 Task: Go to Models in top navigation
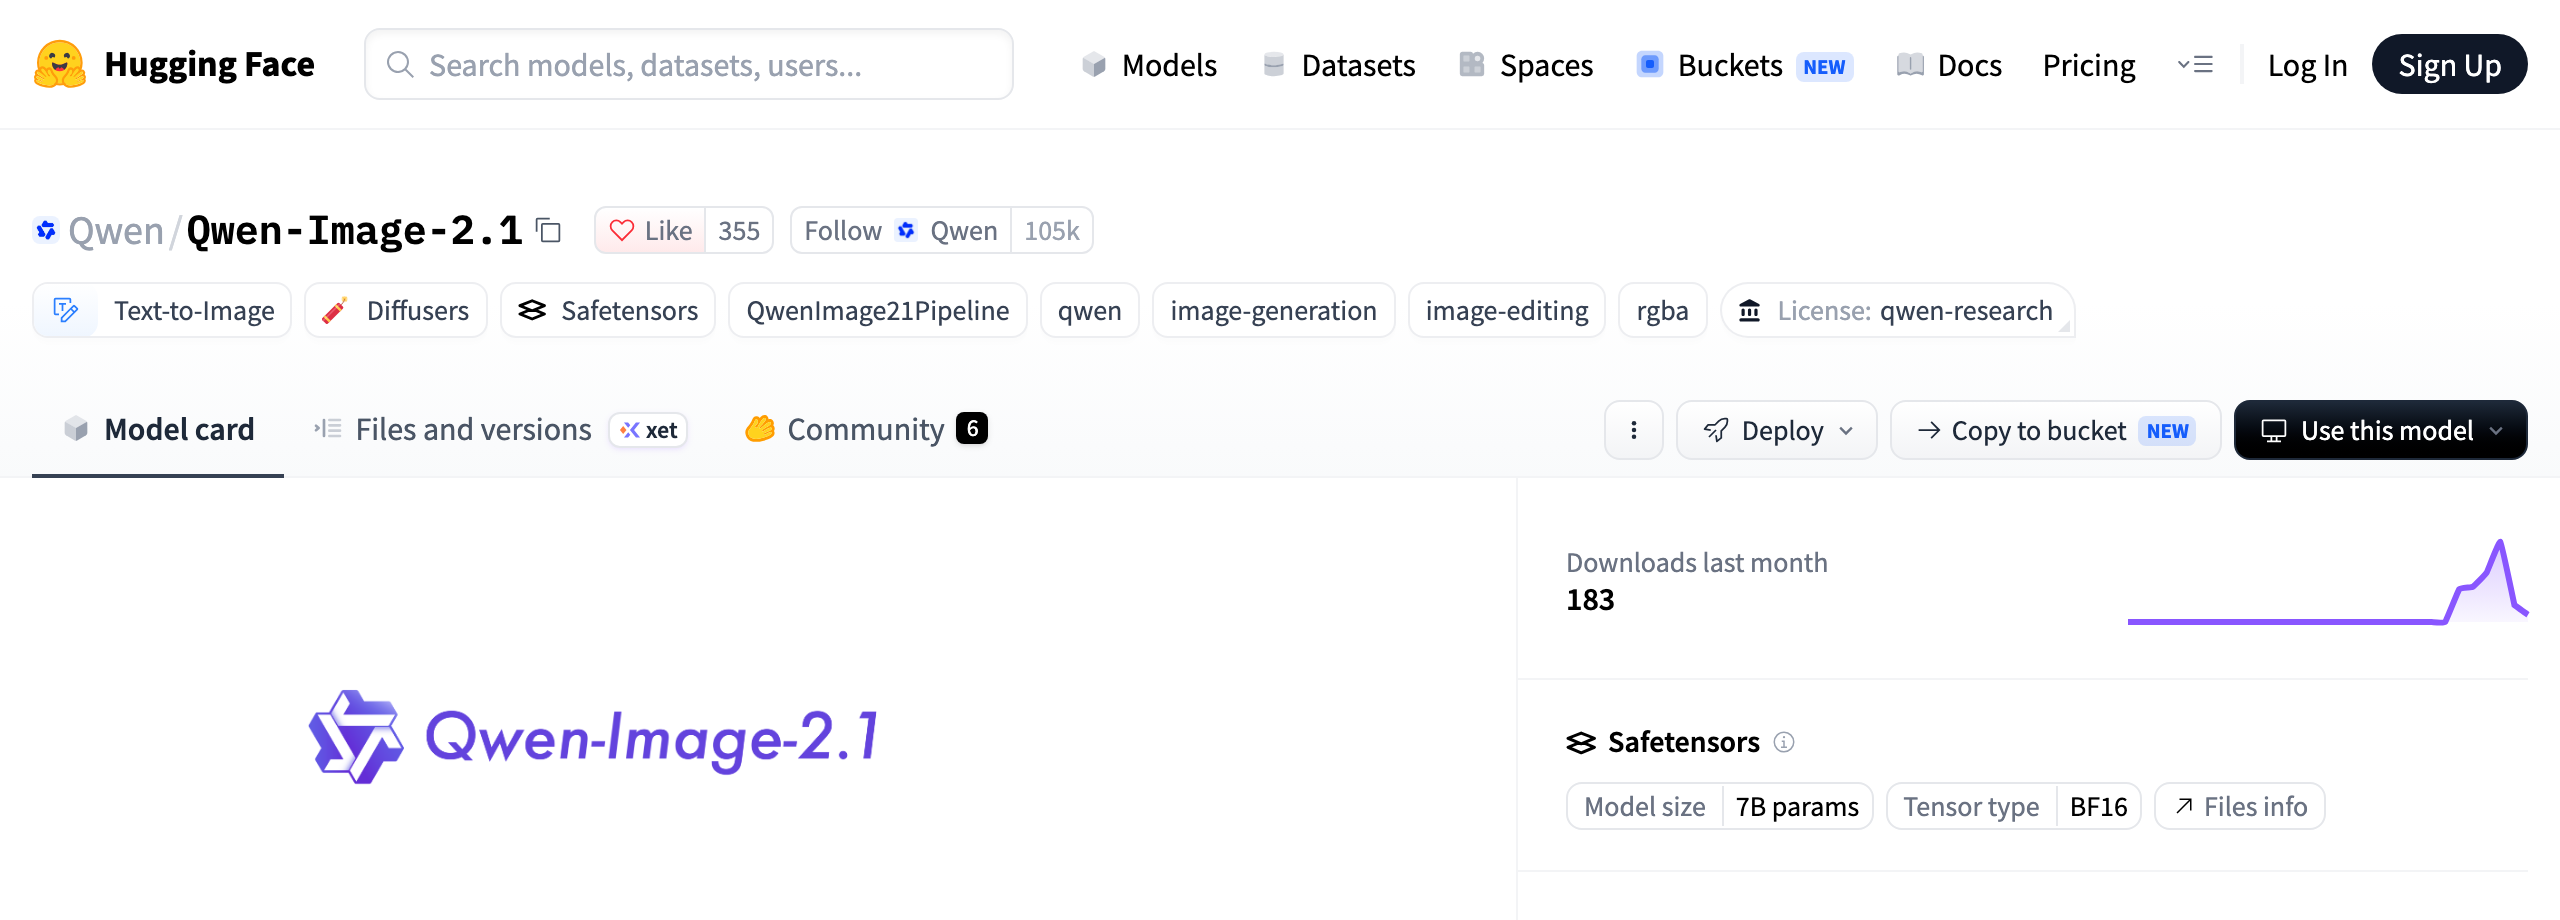(1149, 65)
